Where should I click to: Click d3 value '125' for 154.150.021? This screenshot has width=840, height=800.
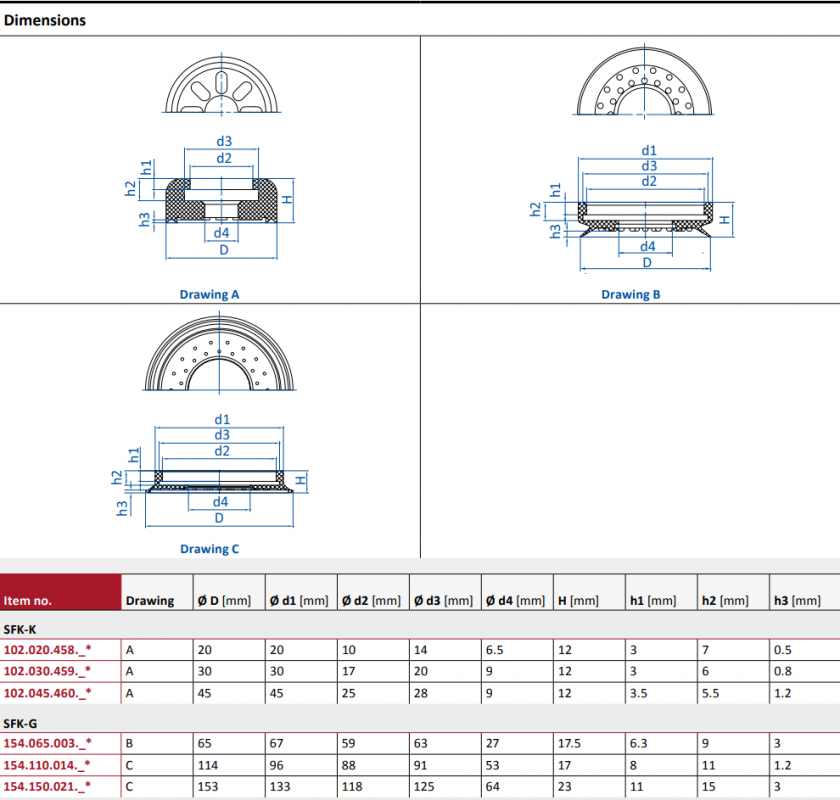pyautogui.click(x=424, y=787)
